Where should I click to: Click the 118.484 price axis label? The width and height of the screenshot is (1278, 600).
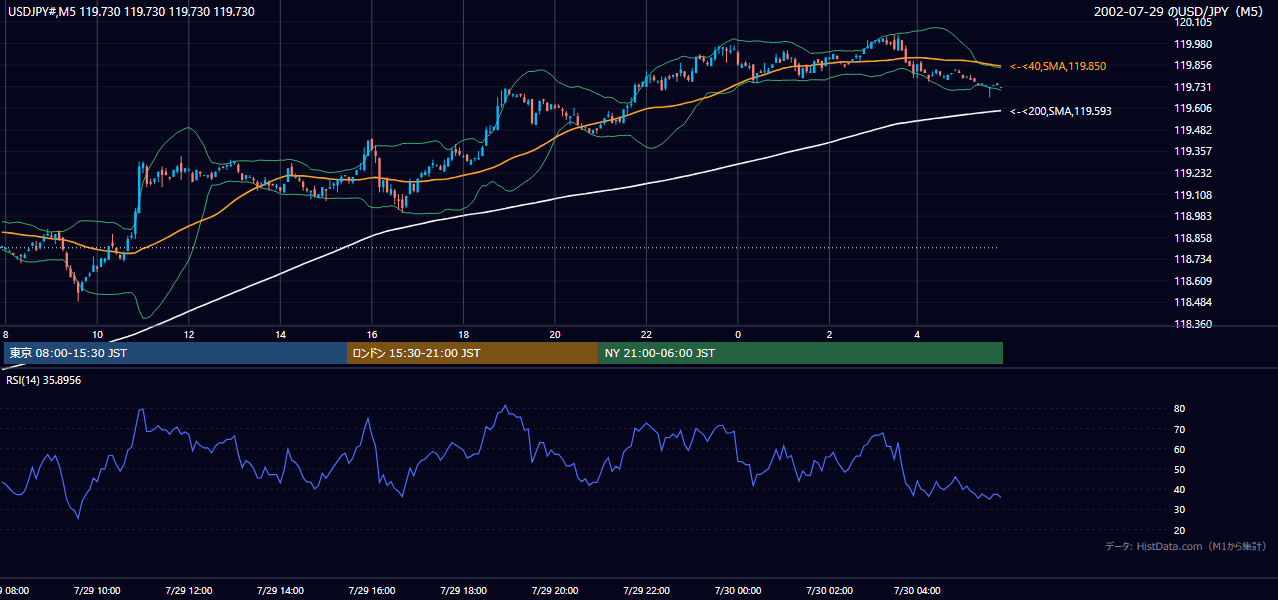pyautogui.click(x=1194, y=302)
